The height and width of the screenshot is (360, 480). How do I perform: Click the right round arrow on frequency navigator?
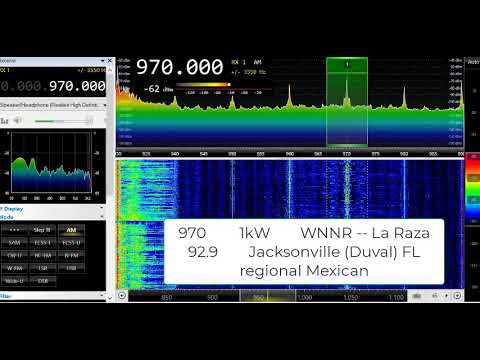pos(457,295)
